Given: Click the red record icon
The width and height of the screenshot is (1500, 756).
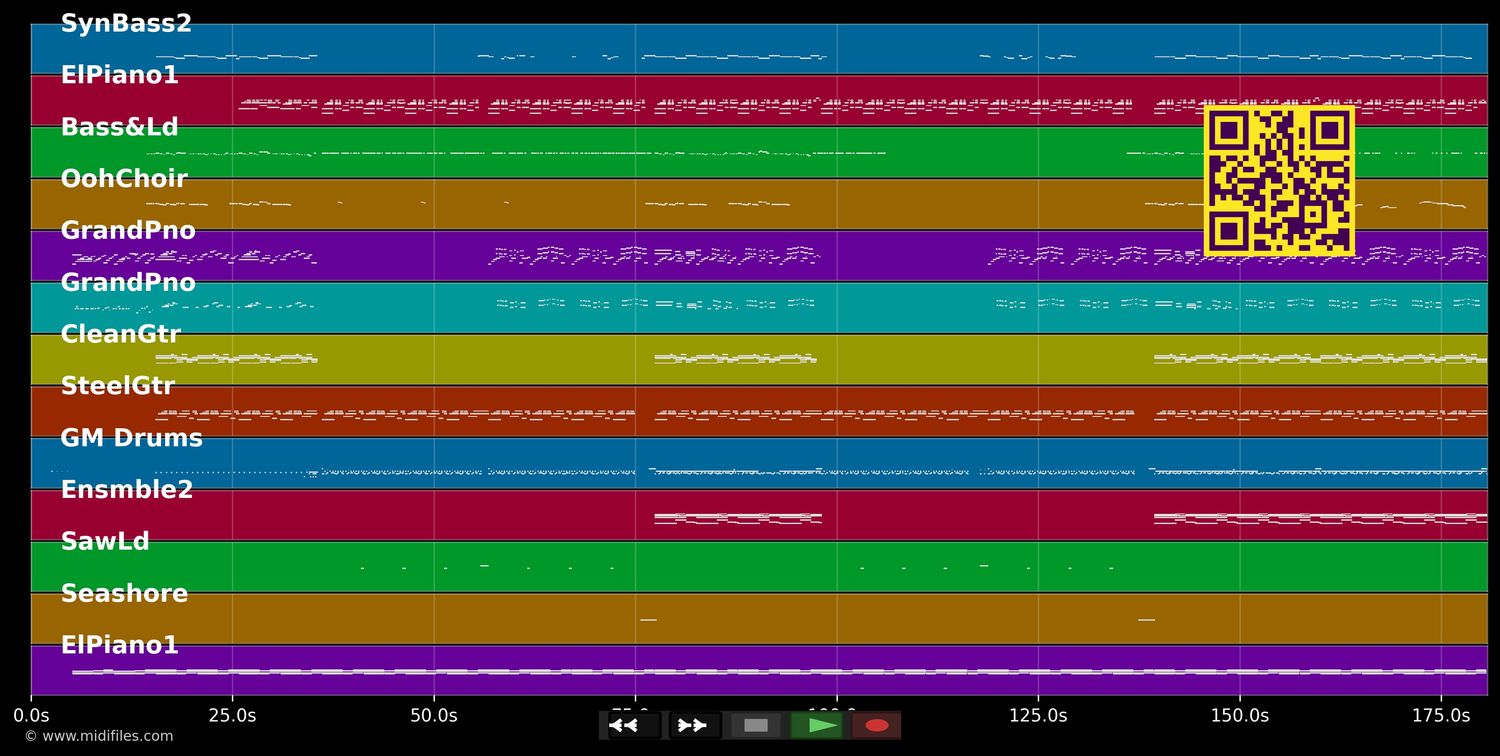Looking at the screenshot, I should click(x=876, y=725).
